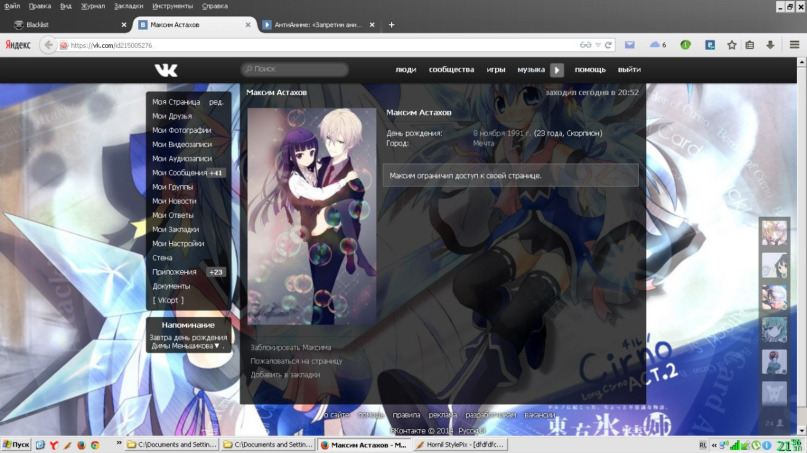The image size is (807, 453).
Task: Click Заблокировать Максима link
Action: coord(291,347)
